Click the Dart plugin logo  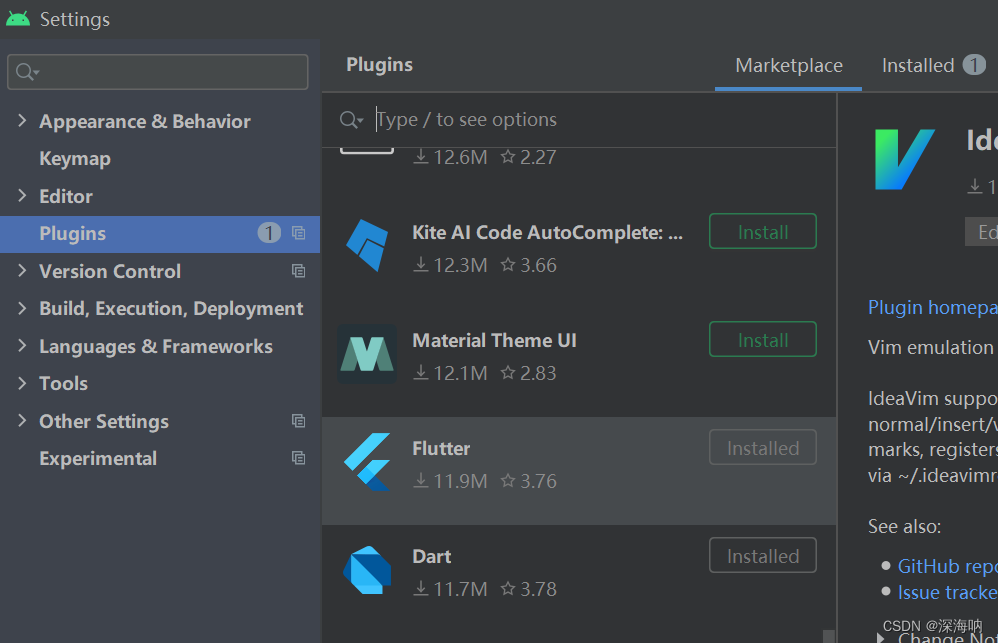(367, 570)
